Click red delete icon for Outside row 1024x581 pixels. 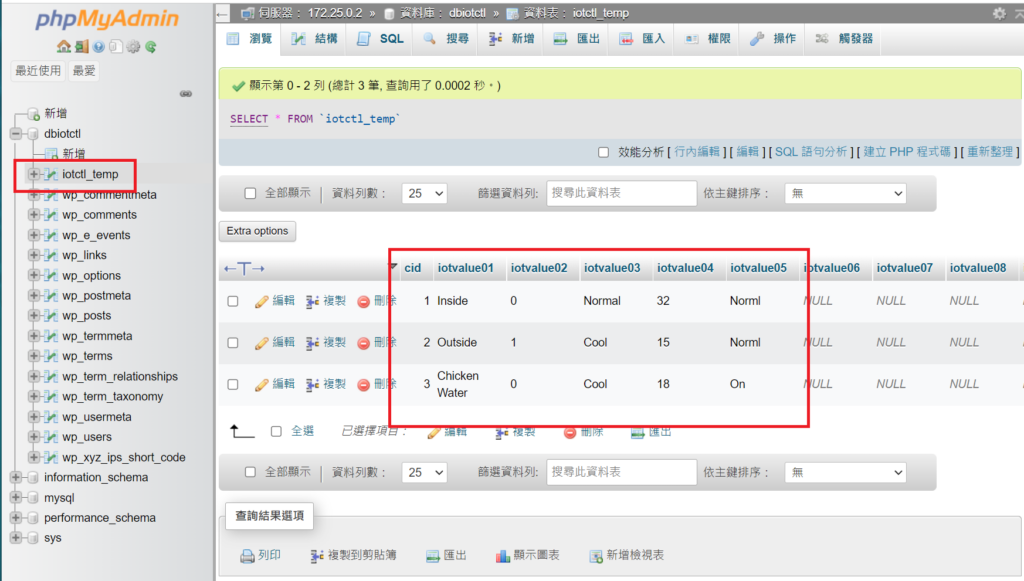pyautogui.click(x=364, y=343)
